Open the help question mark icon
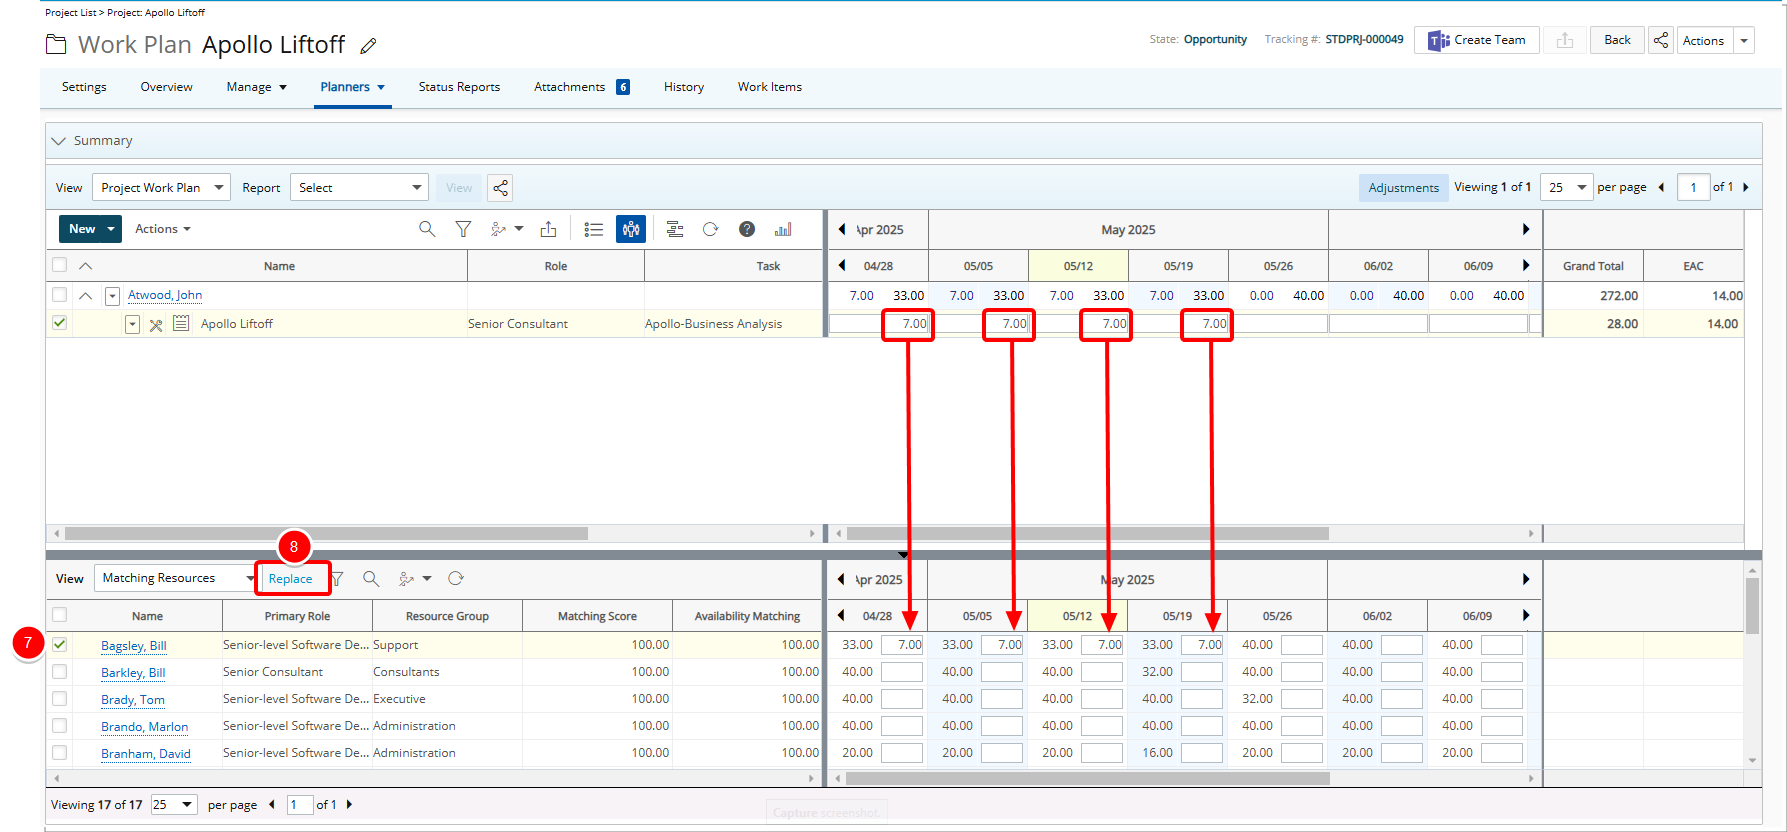Screen dimensions: 1787x832 pyautogui.click(x=747, y=229)
